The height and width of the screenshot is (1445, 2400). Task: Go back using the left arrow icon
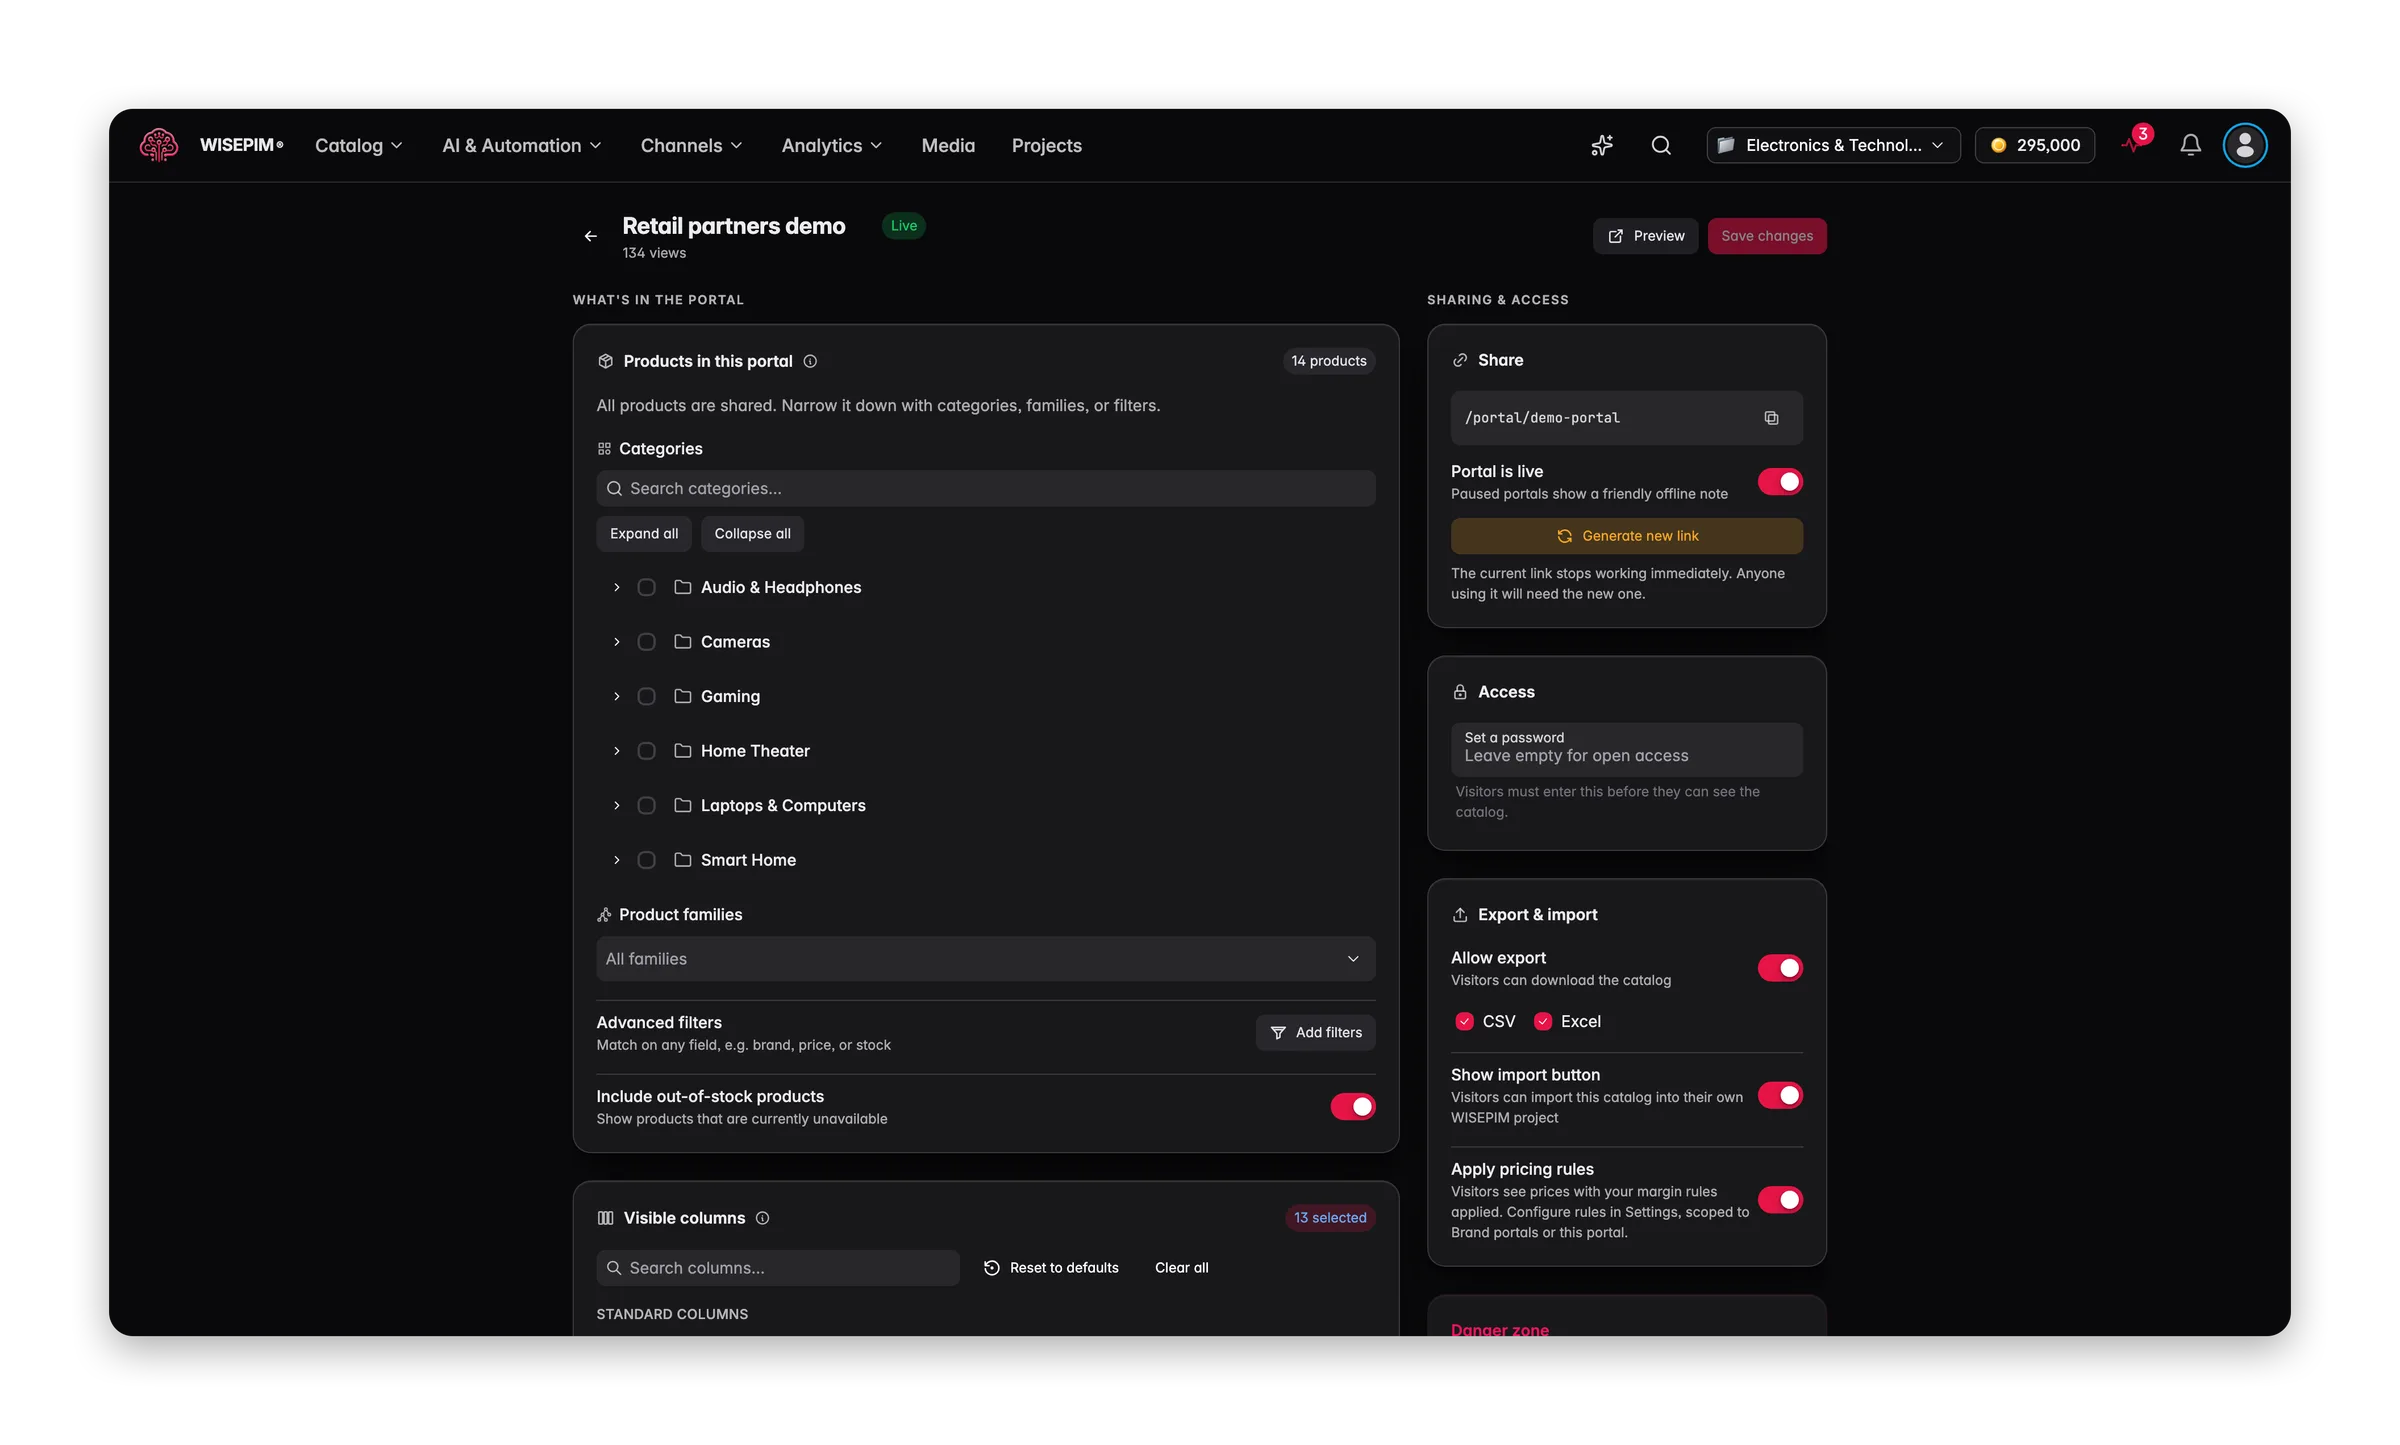(591, 236)
